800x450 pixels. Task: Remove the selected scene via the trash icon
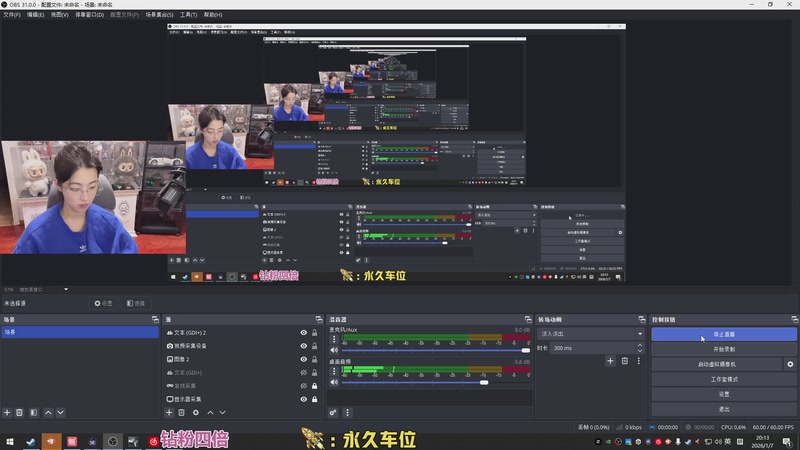pos(19,412)
